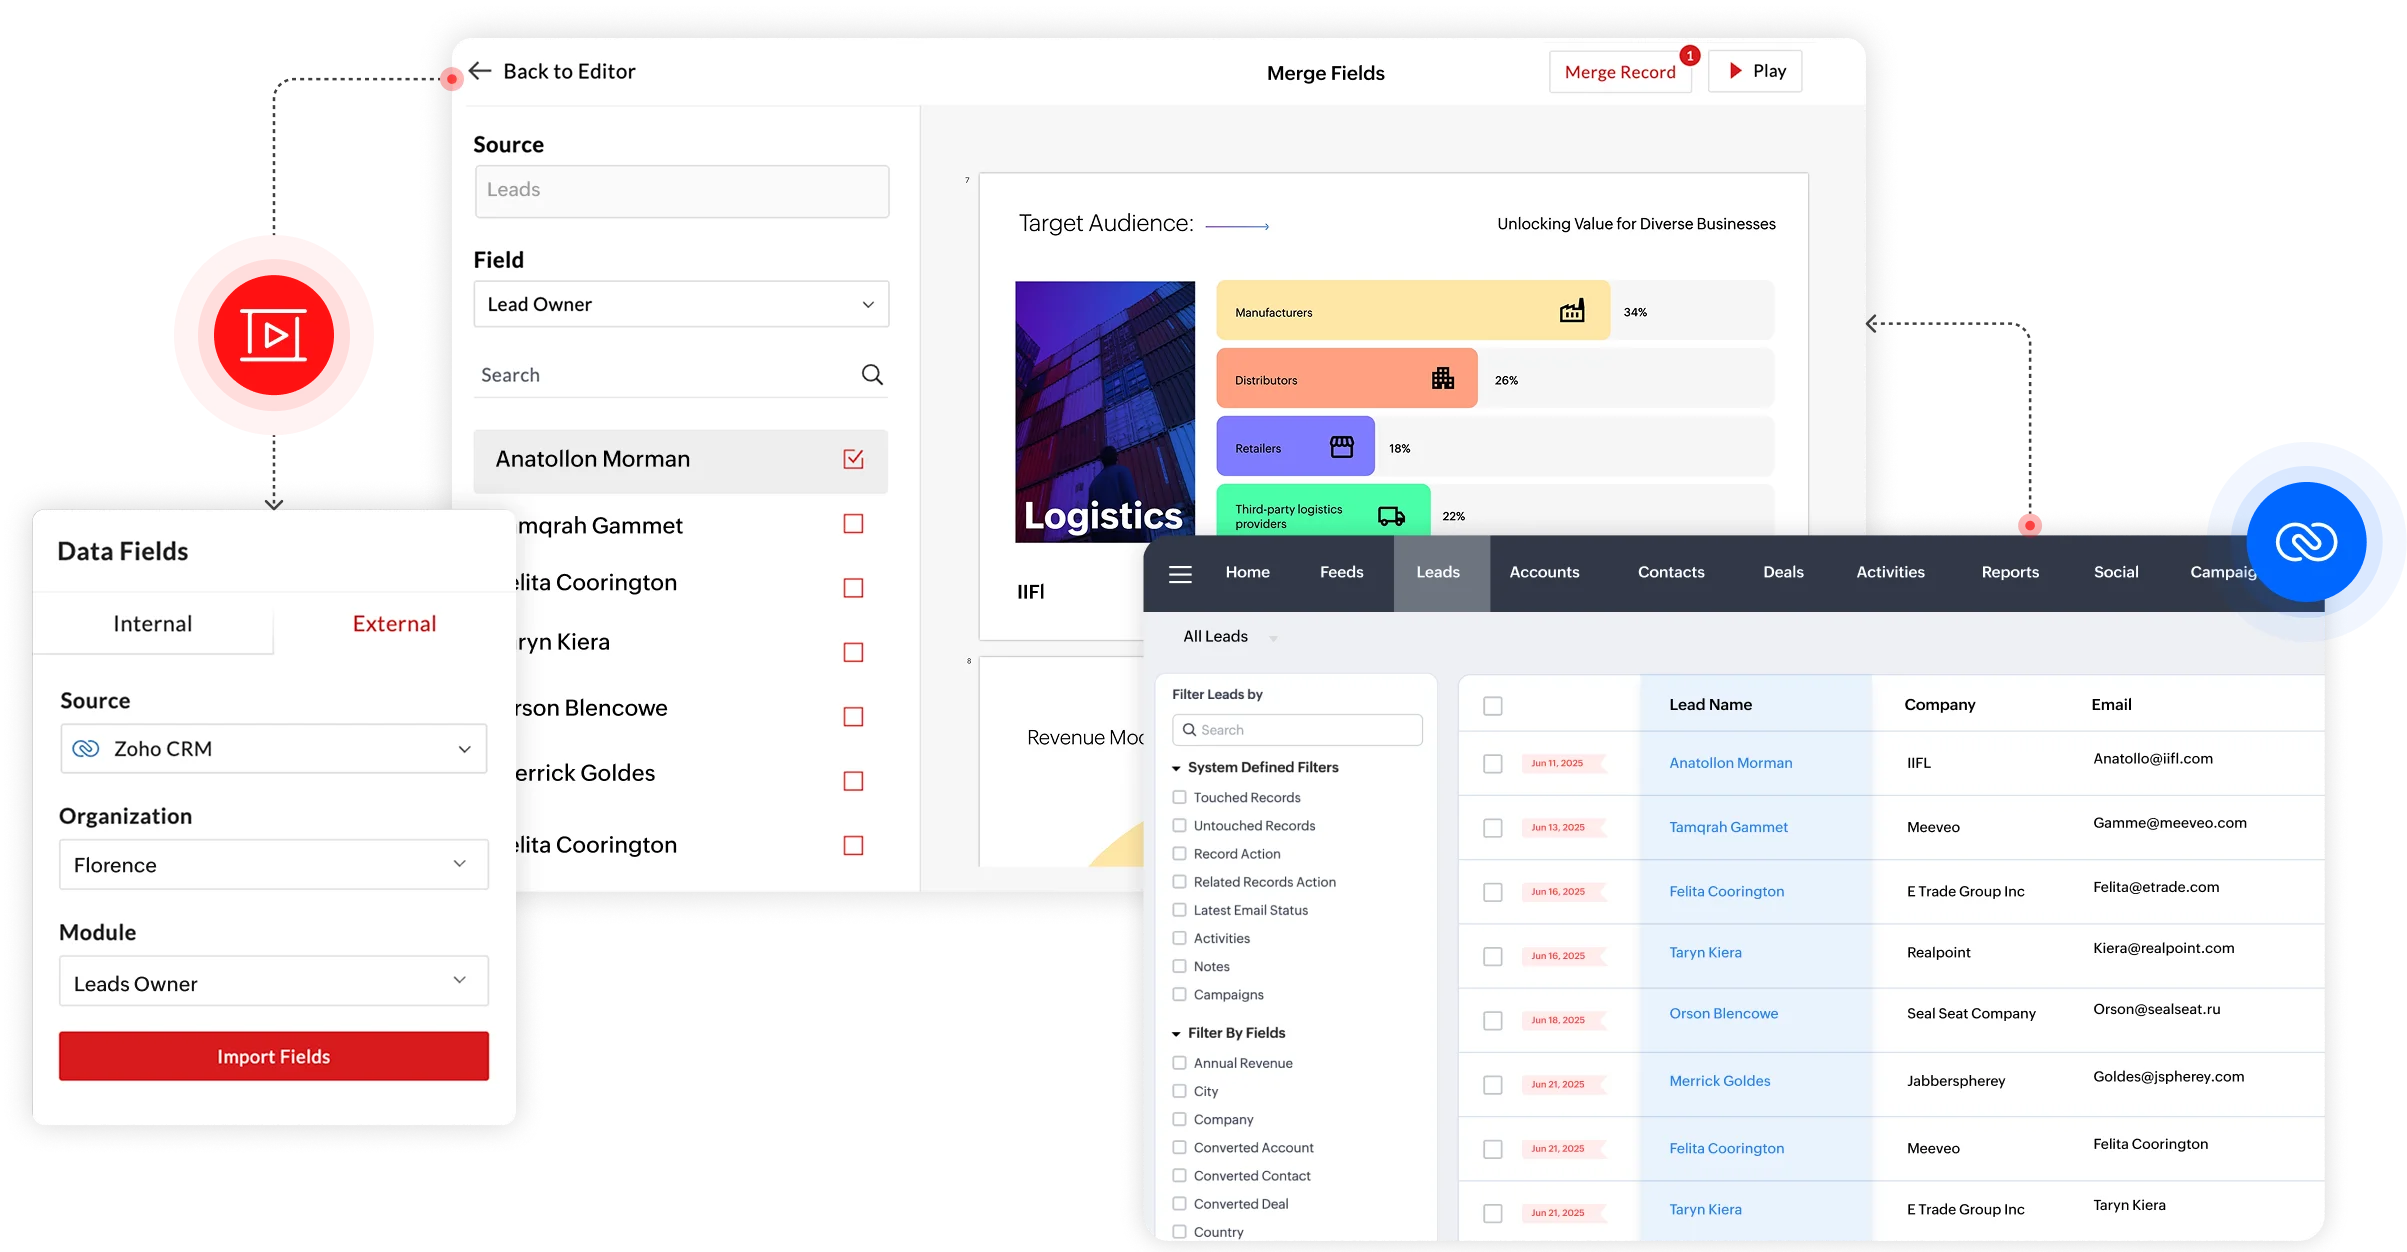Enable the Annual Revenue field filter
The image size is (2407, 1252).
pos(1178,1062)
